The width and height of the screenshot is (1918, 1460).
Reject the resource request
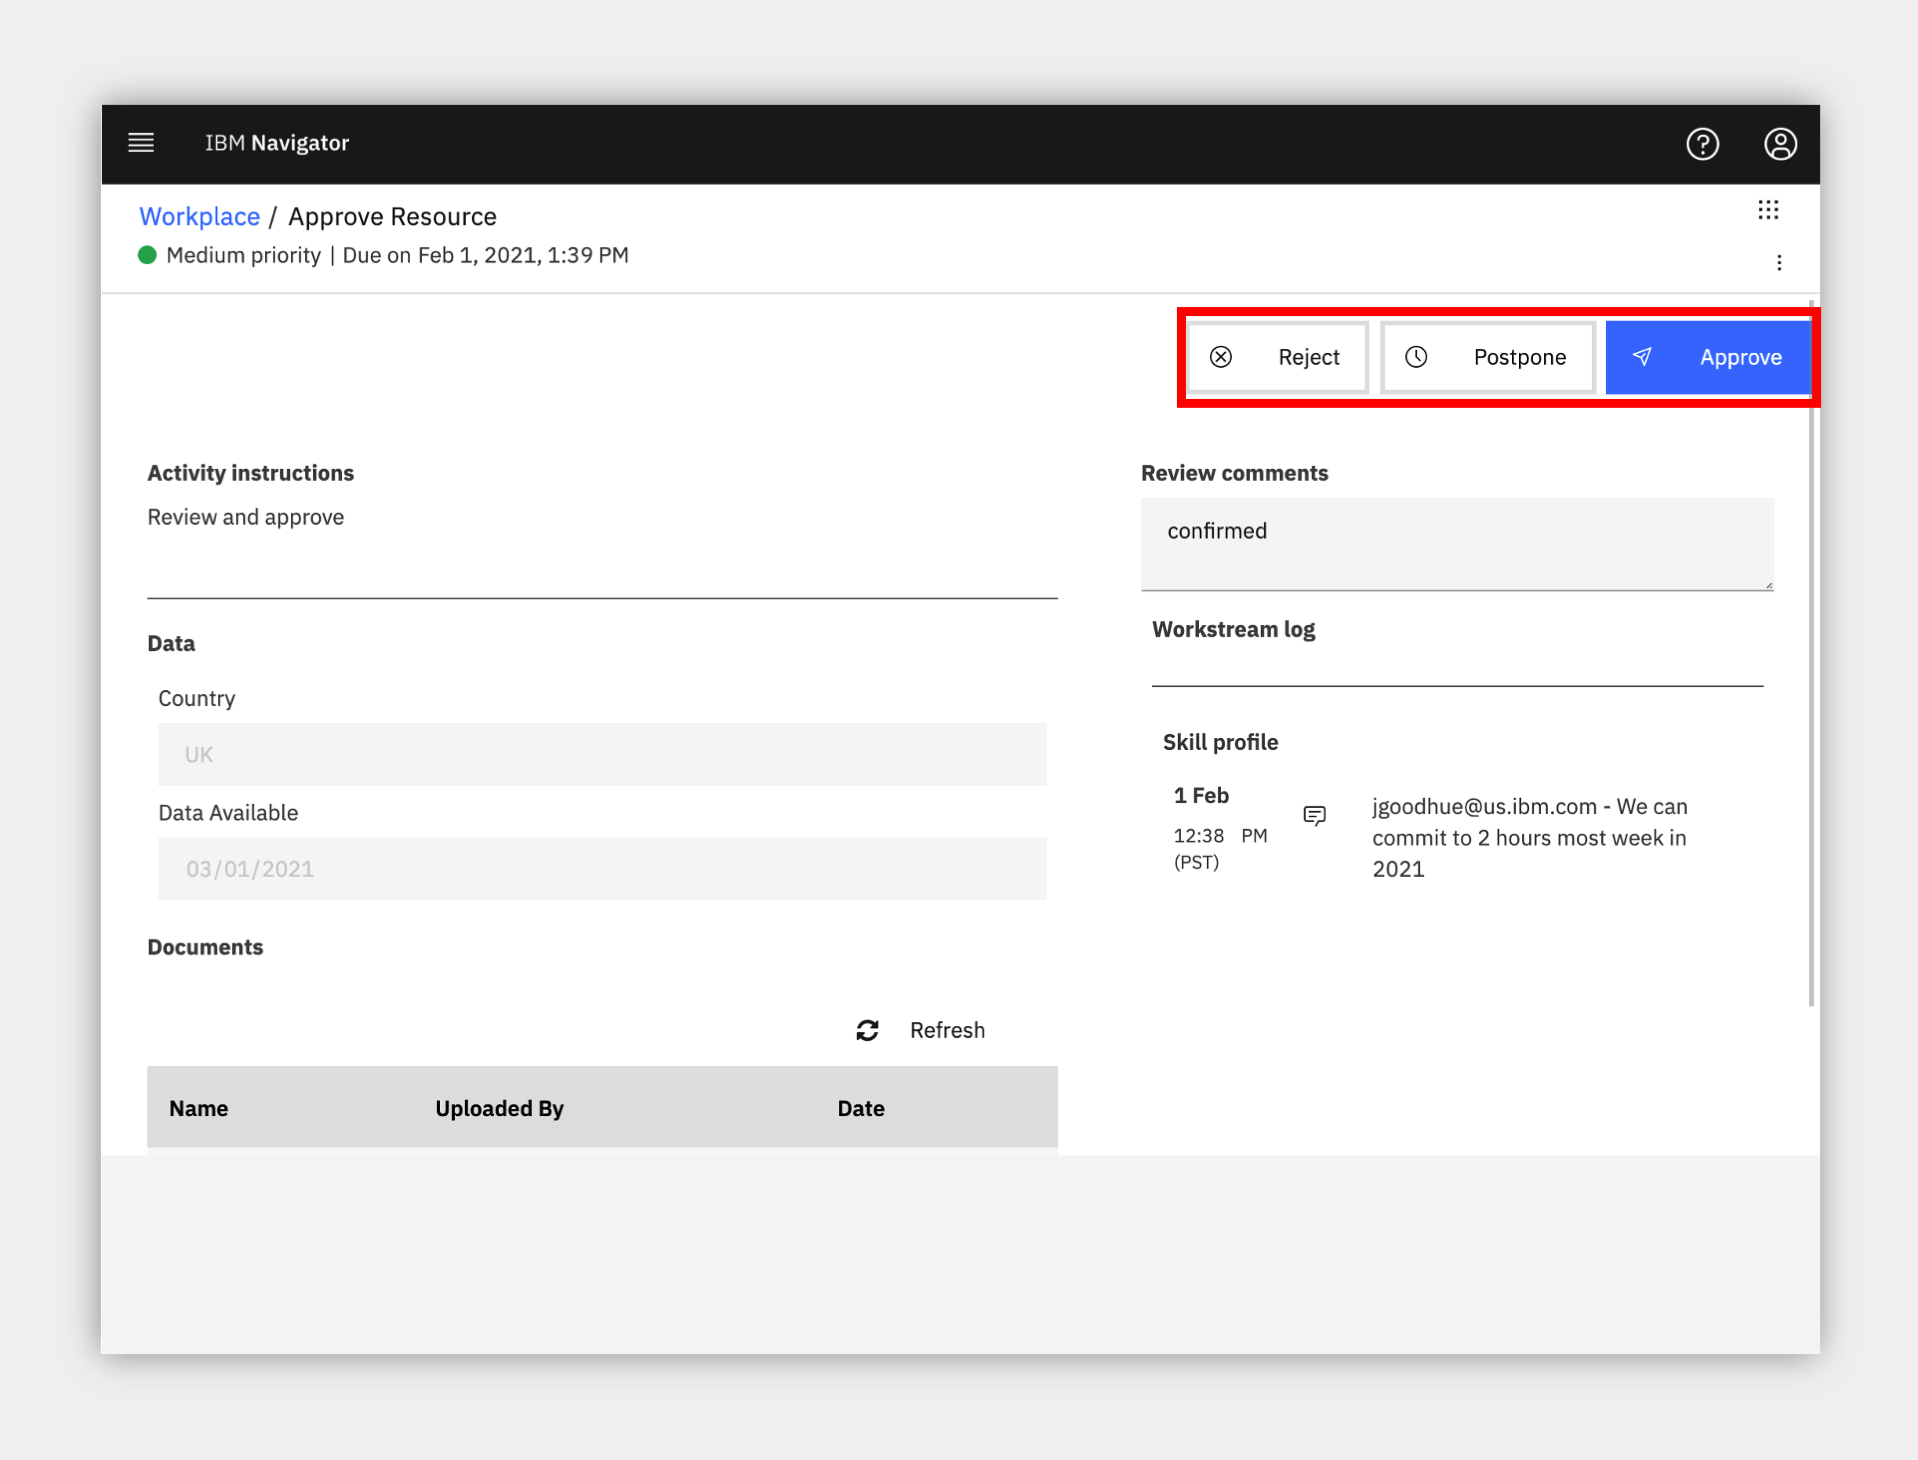tap(1277, 357)
